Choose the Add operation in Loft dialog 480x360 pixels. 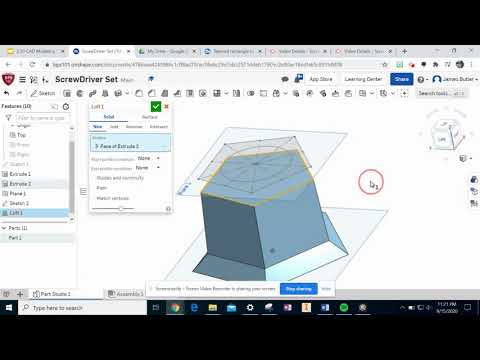pyautogui.click(x=114, y=127)
